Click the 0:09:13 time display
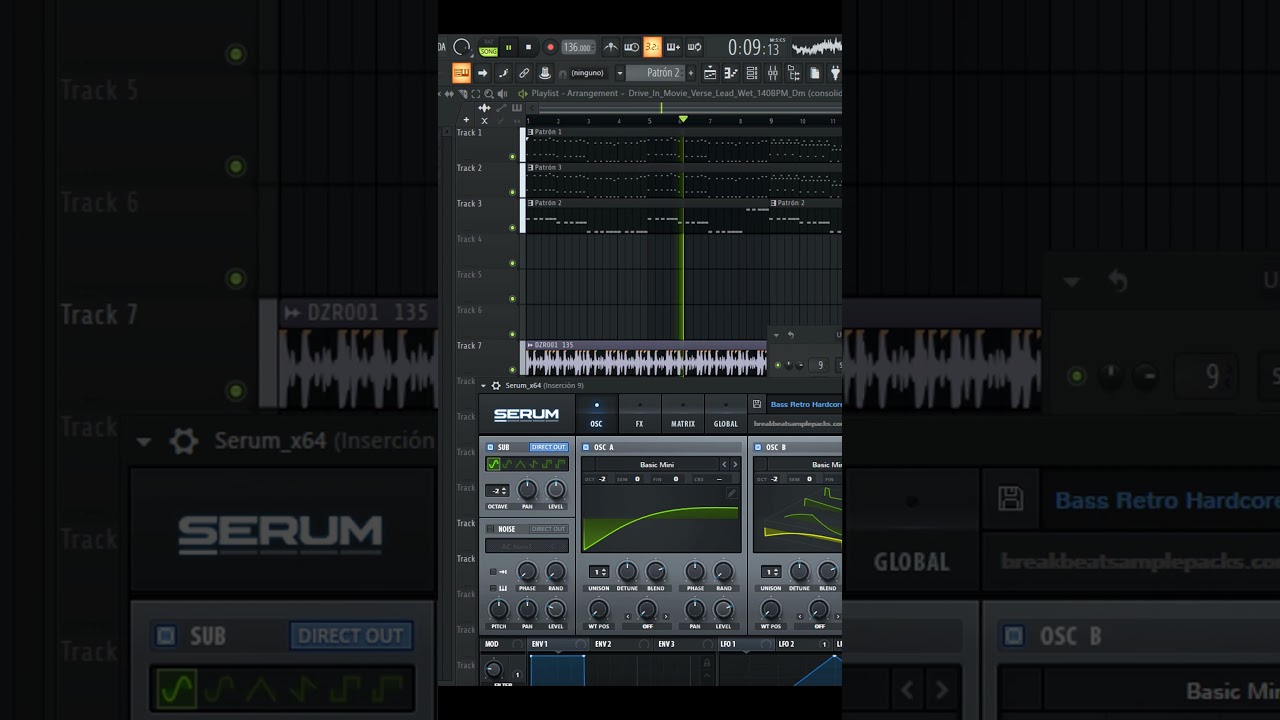Screen dimensions: 1280x720 (753, 47)
